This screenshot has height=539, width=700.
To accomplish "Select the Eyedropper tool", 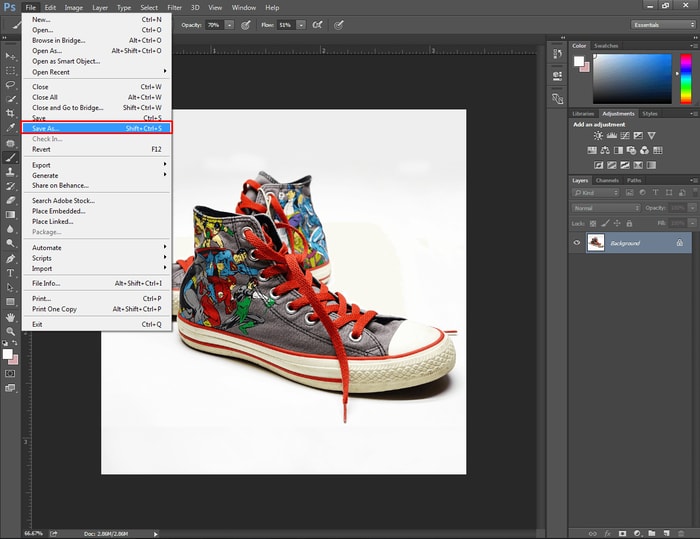I will [x=10, y=128].
